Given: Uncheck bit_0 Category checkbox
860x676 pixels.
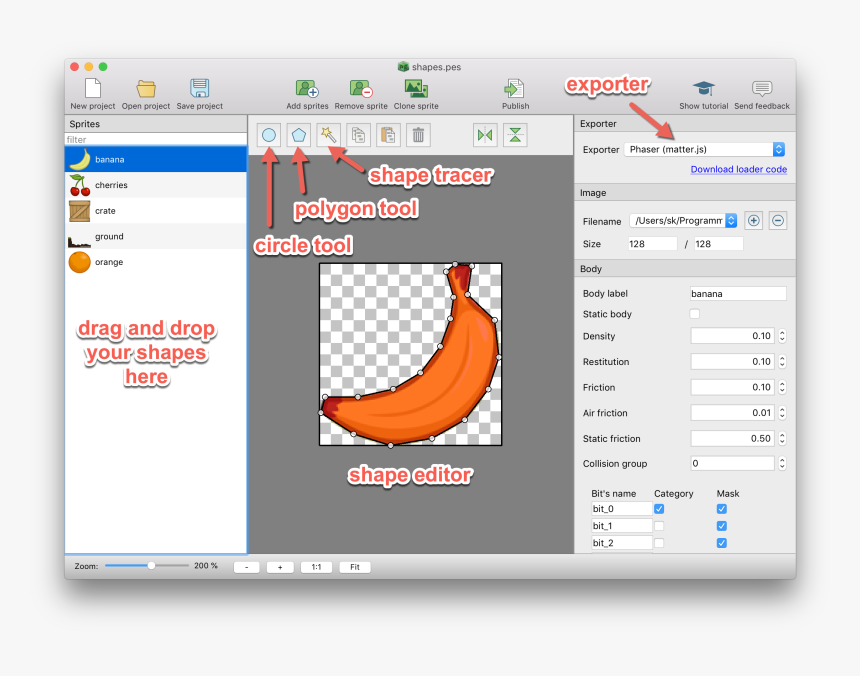Looking at the screenshot, I should pyautogui.click(x=659, y=509).
